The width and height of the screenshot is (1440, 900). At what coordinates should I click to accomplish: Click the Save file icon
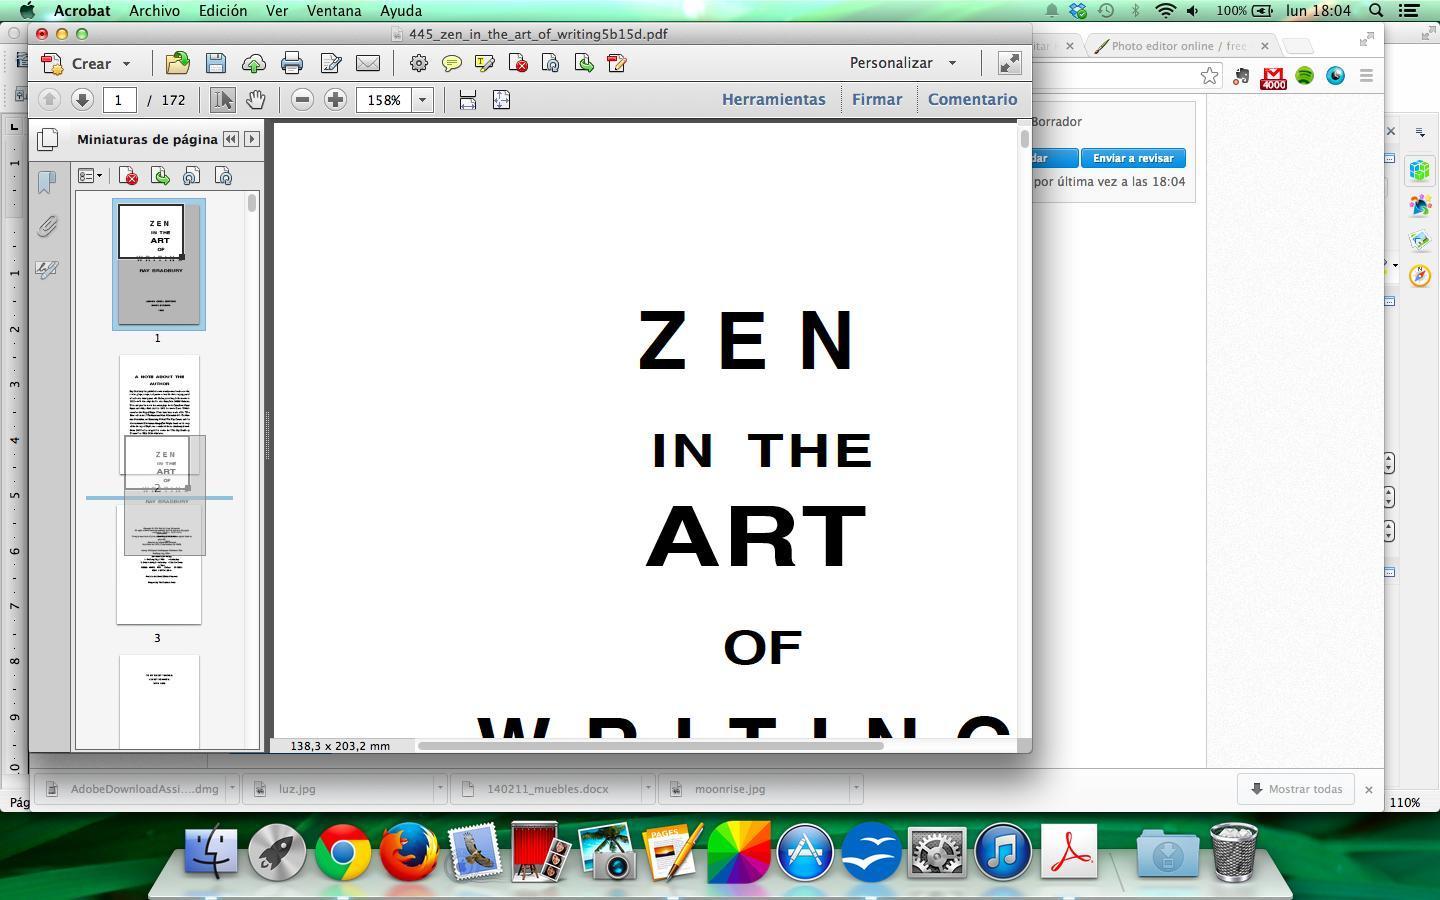click(215, 63)
